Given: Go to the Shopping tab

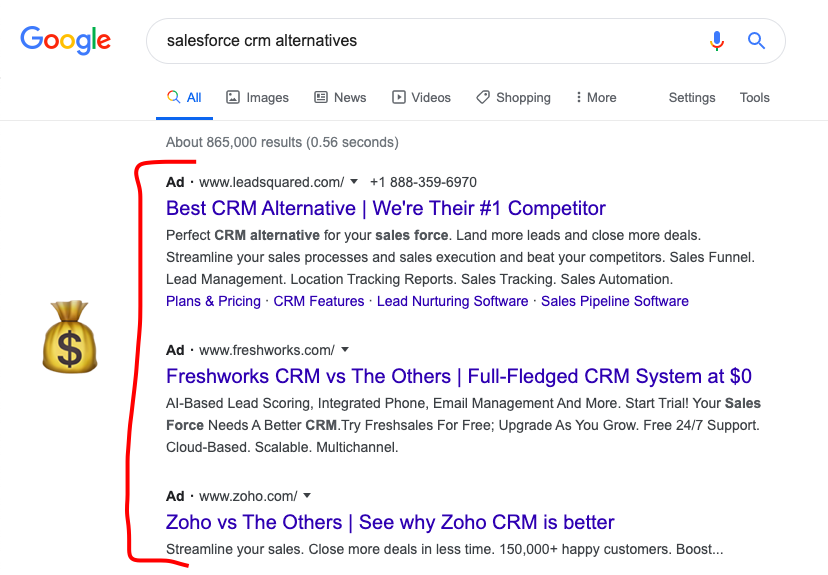Looking at the screenshot, I should 513,98.
